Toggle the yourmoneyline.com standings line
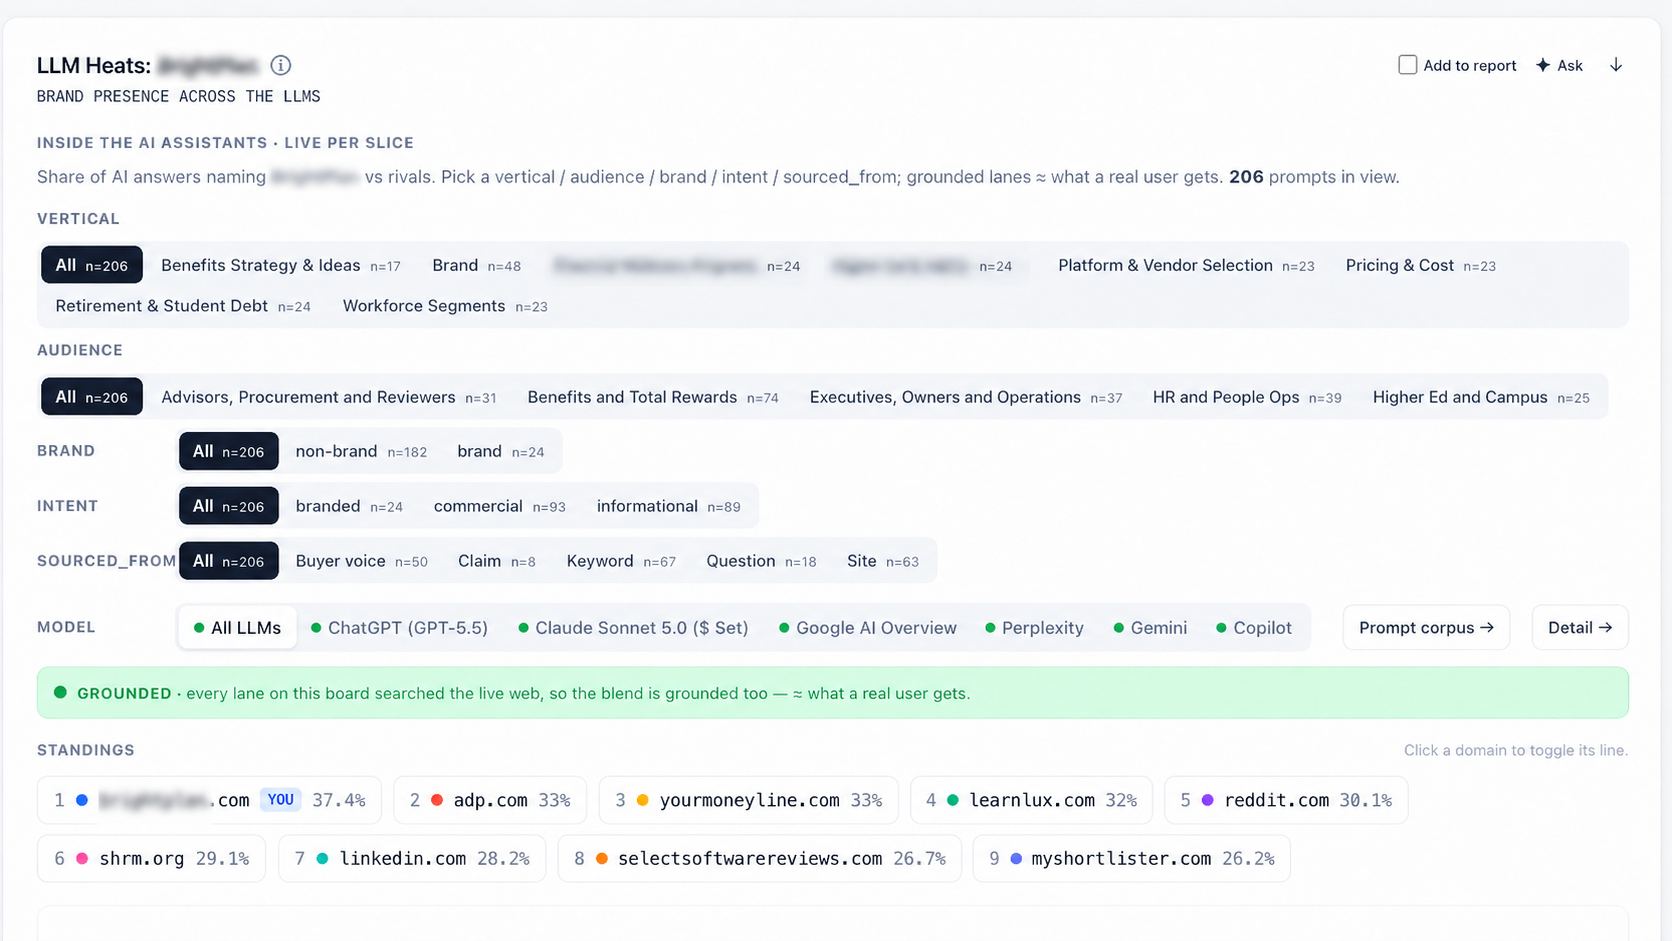Screen dimensions: 1672x941 click(748, 800)
